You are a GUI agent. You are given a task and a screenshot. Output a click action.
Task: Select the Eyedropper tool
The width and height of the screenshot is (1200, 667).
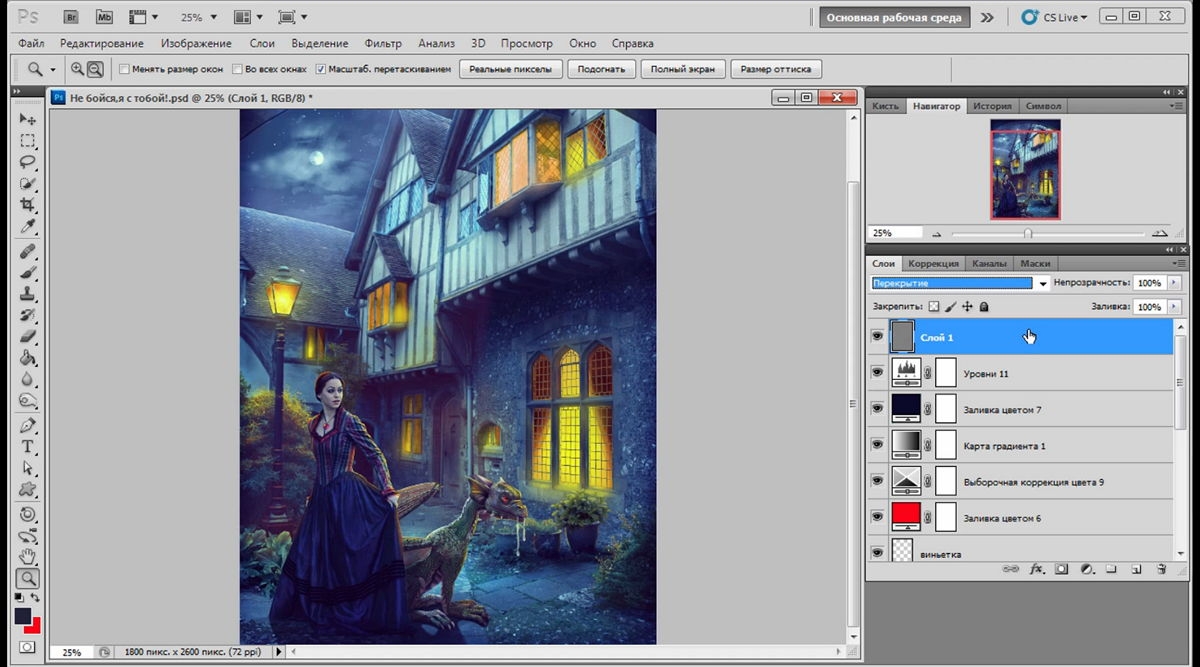(28, 227)
